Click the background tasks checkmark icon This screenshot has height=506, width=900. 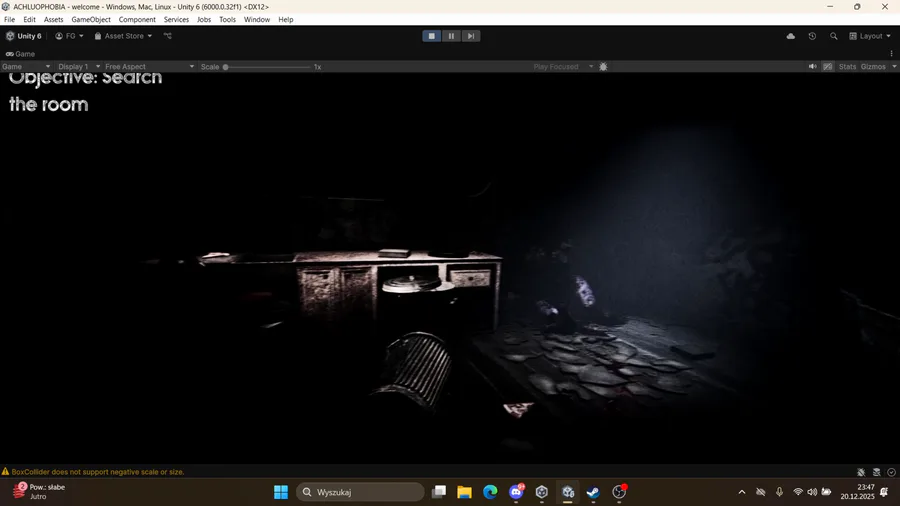[891, 472]
